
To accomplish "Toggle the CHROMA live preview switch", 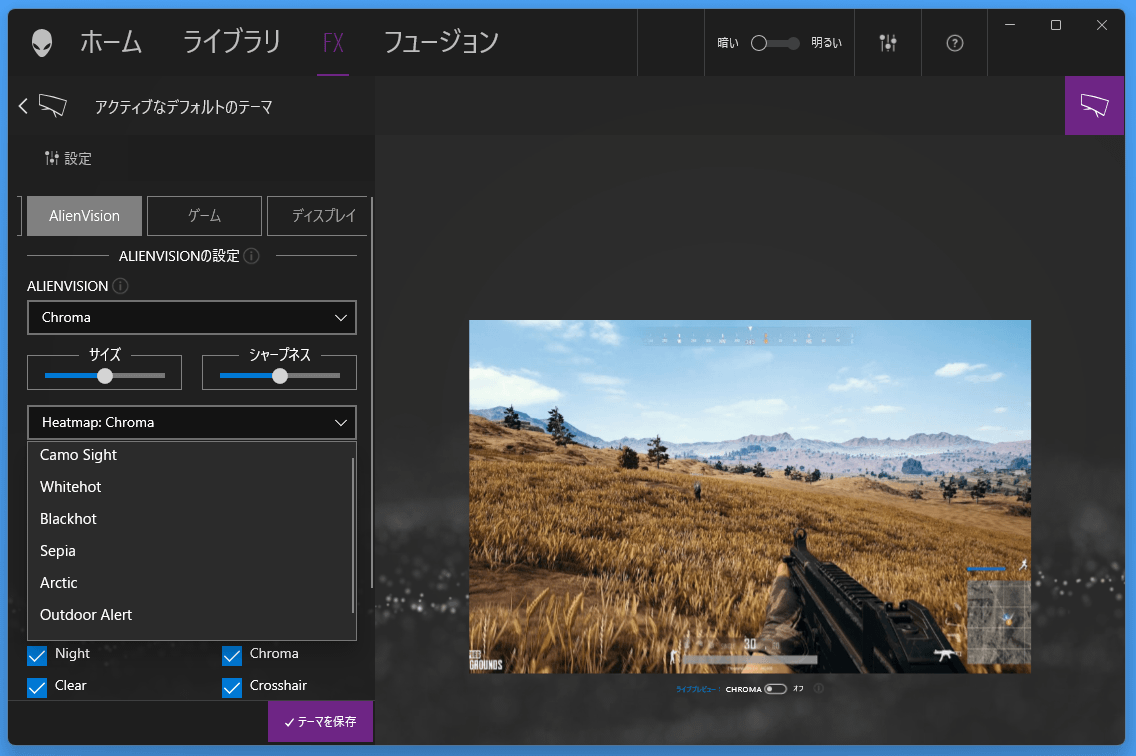I will click(775, 689).
